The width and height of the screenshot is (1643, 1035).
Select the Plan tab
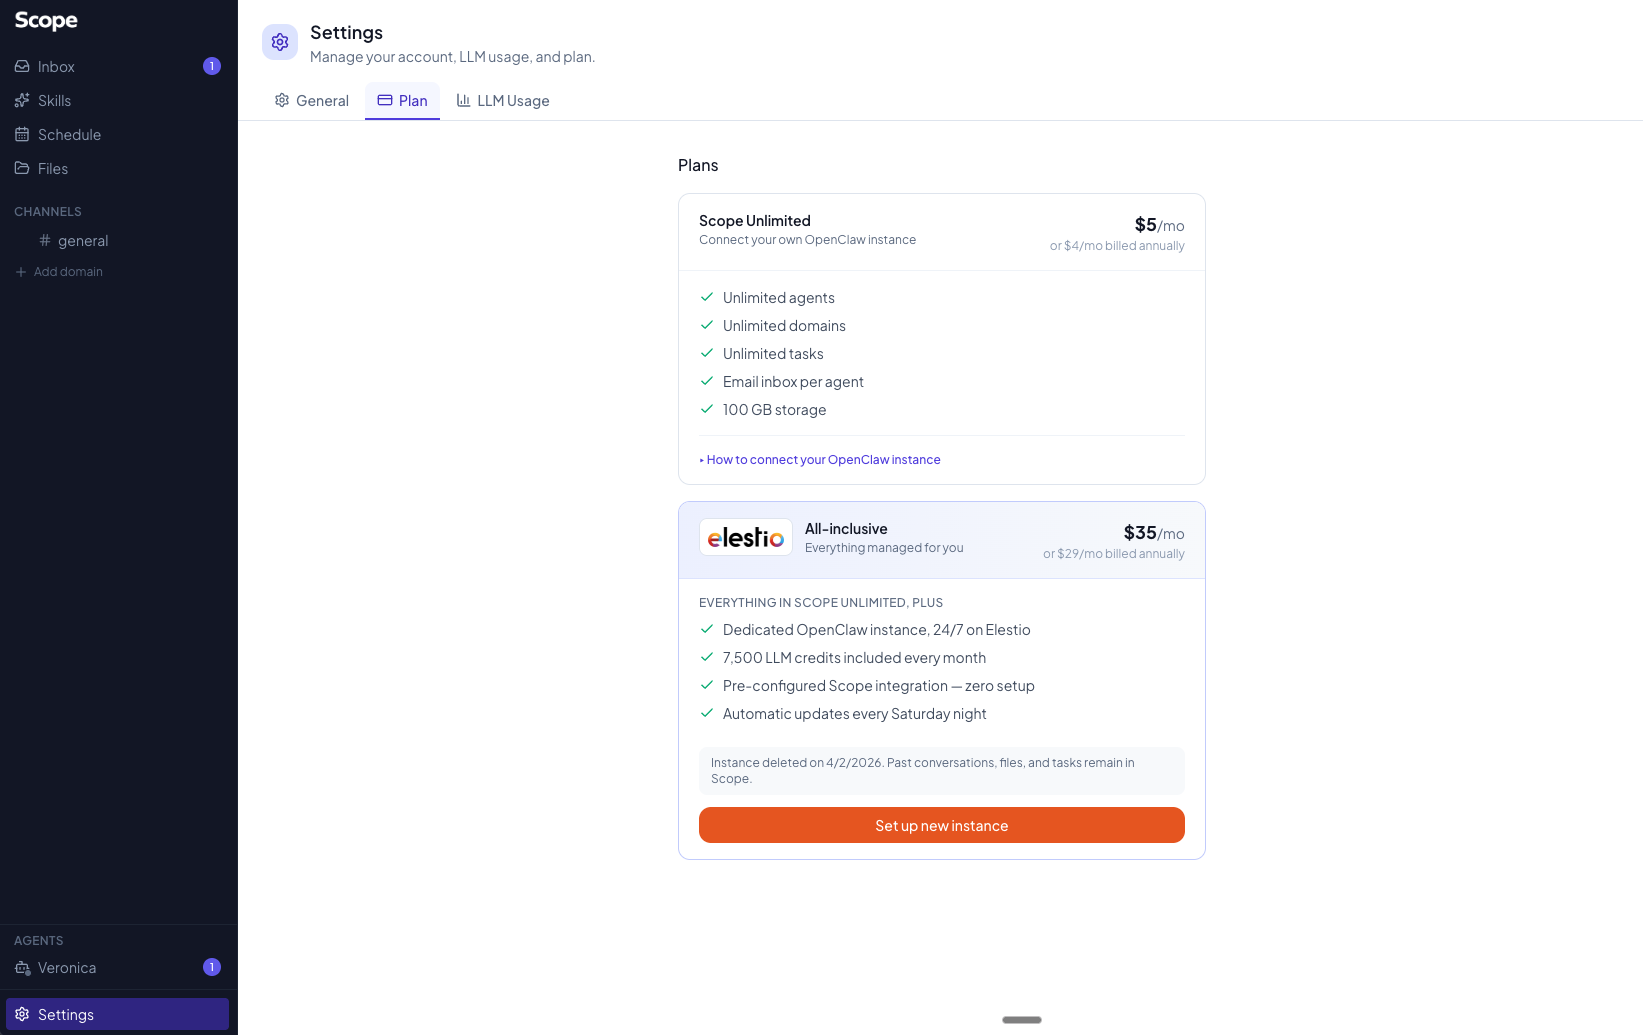[402, 101]
